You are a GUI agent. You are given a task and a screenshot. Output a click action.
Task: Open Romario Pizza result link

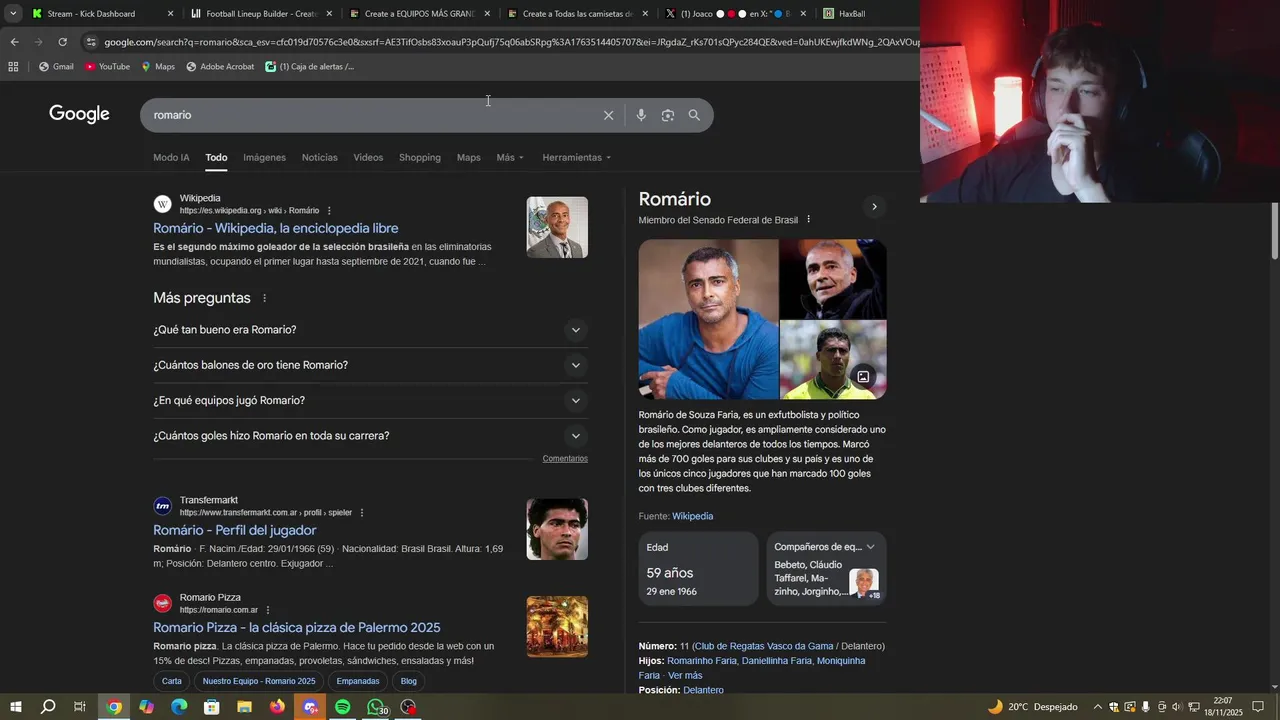297,628
